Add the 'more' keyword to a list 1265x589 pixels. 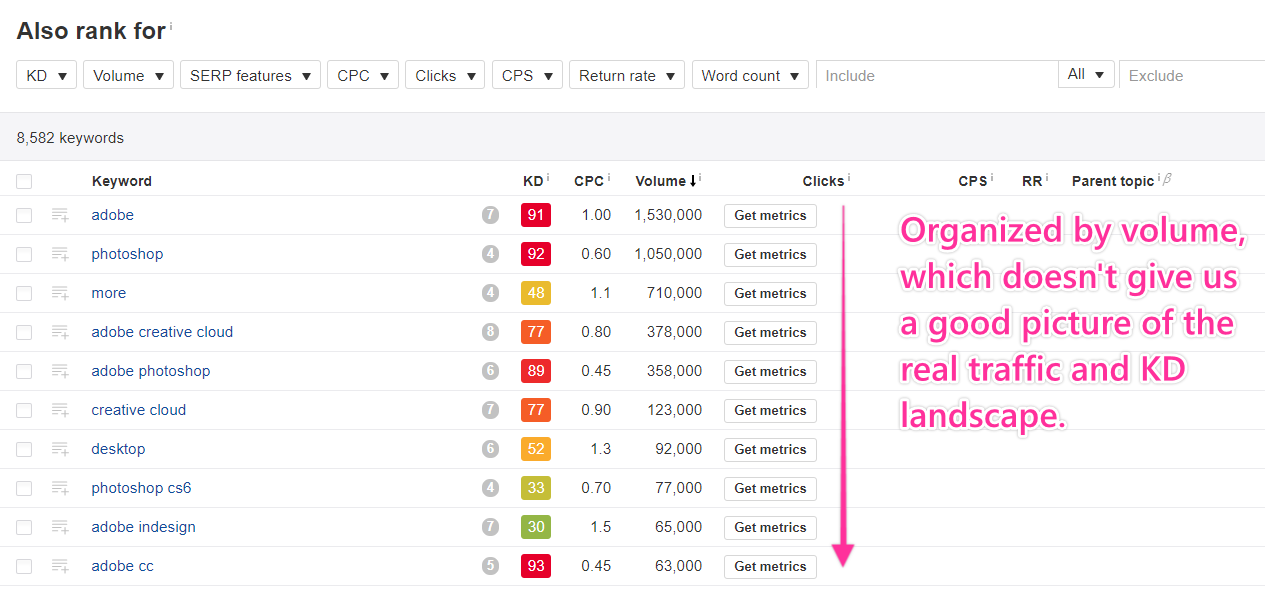[60, 293]
